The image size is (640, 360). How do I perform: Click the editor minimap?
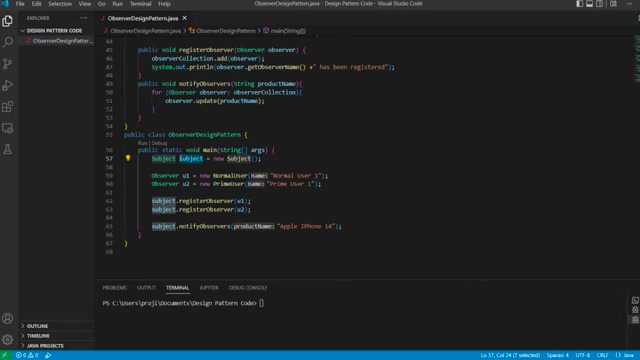[x=637, y=59]
